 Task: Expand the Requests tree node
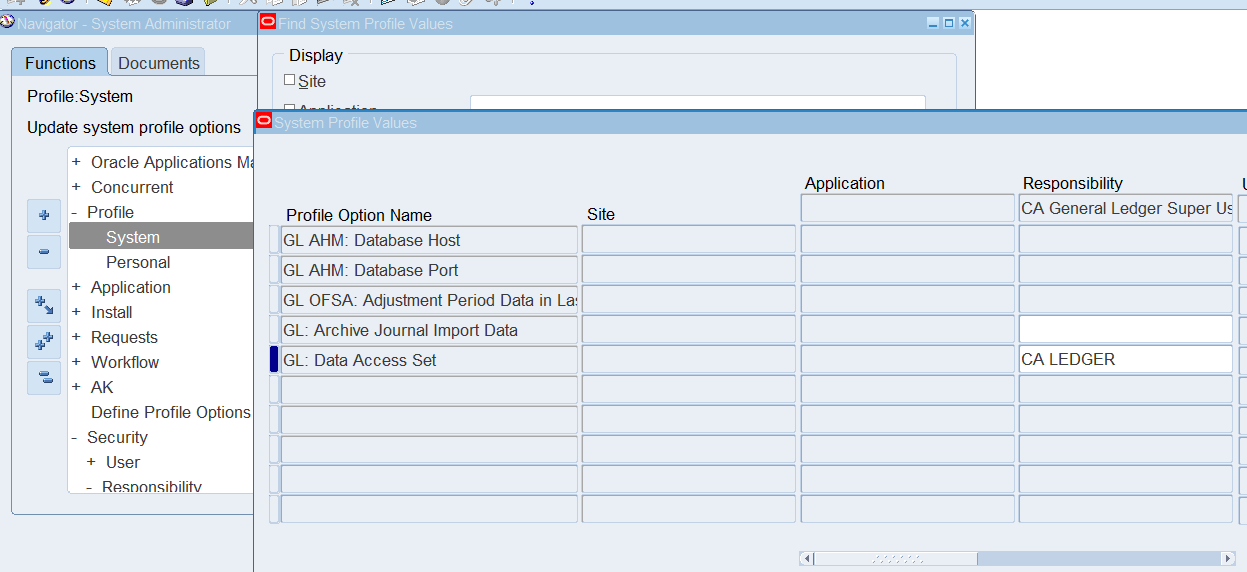tap(76, 337)
